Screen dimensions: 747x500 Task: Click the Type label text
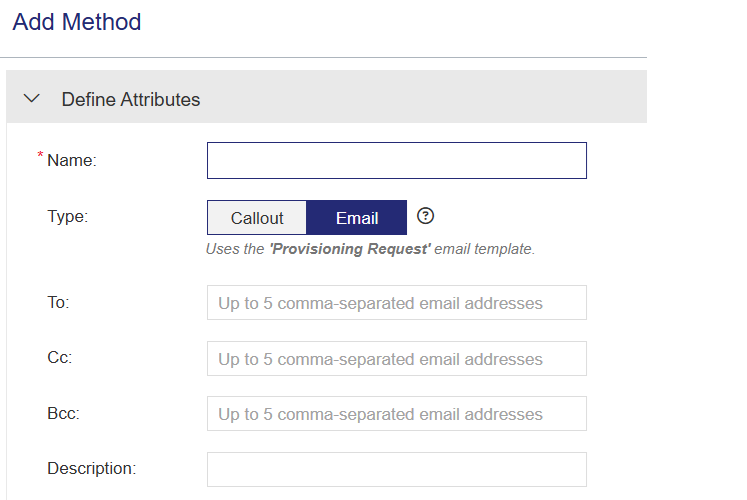pyautogui.click(x=68, y=215)
